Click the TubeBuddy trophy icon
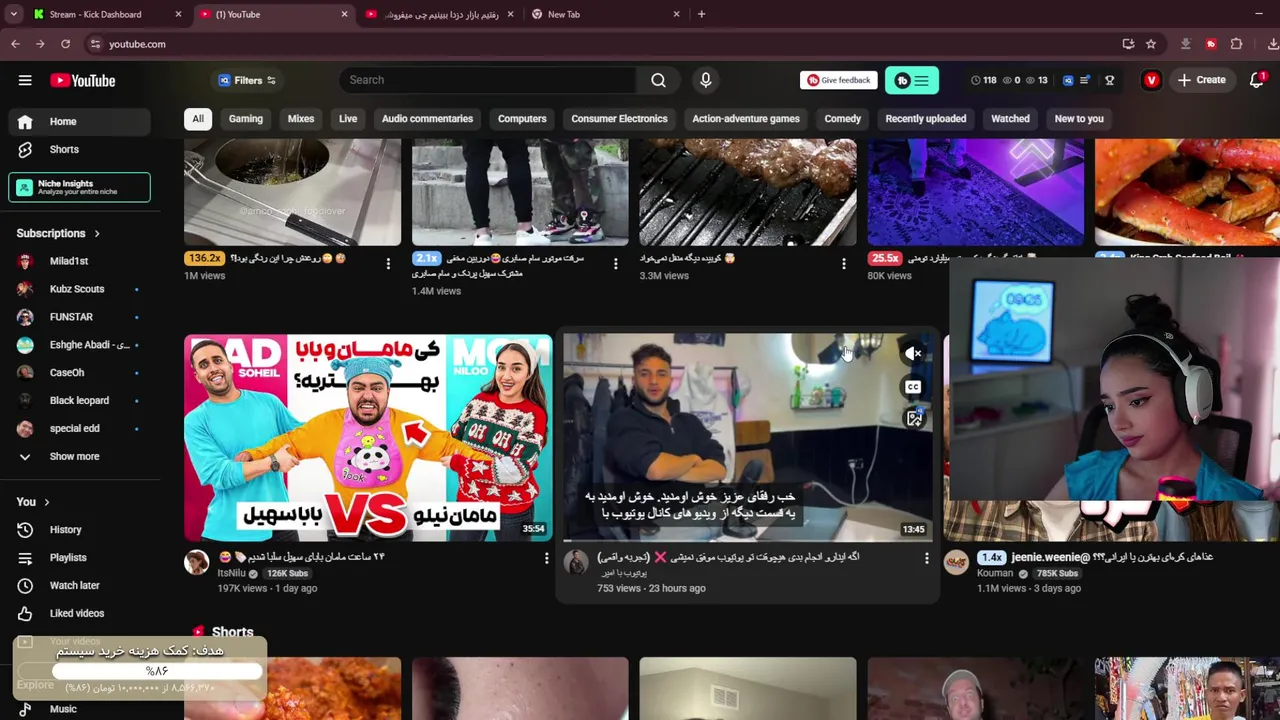 click(1109, 80)
